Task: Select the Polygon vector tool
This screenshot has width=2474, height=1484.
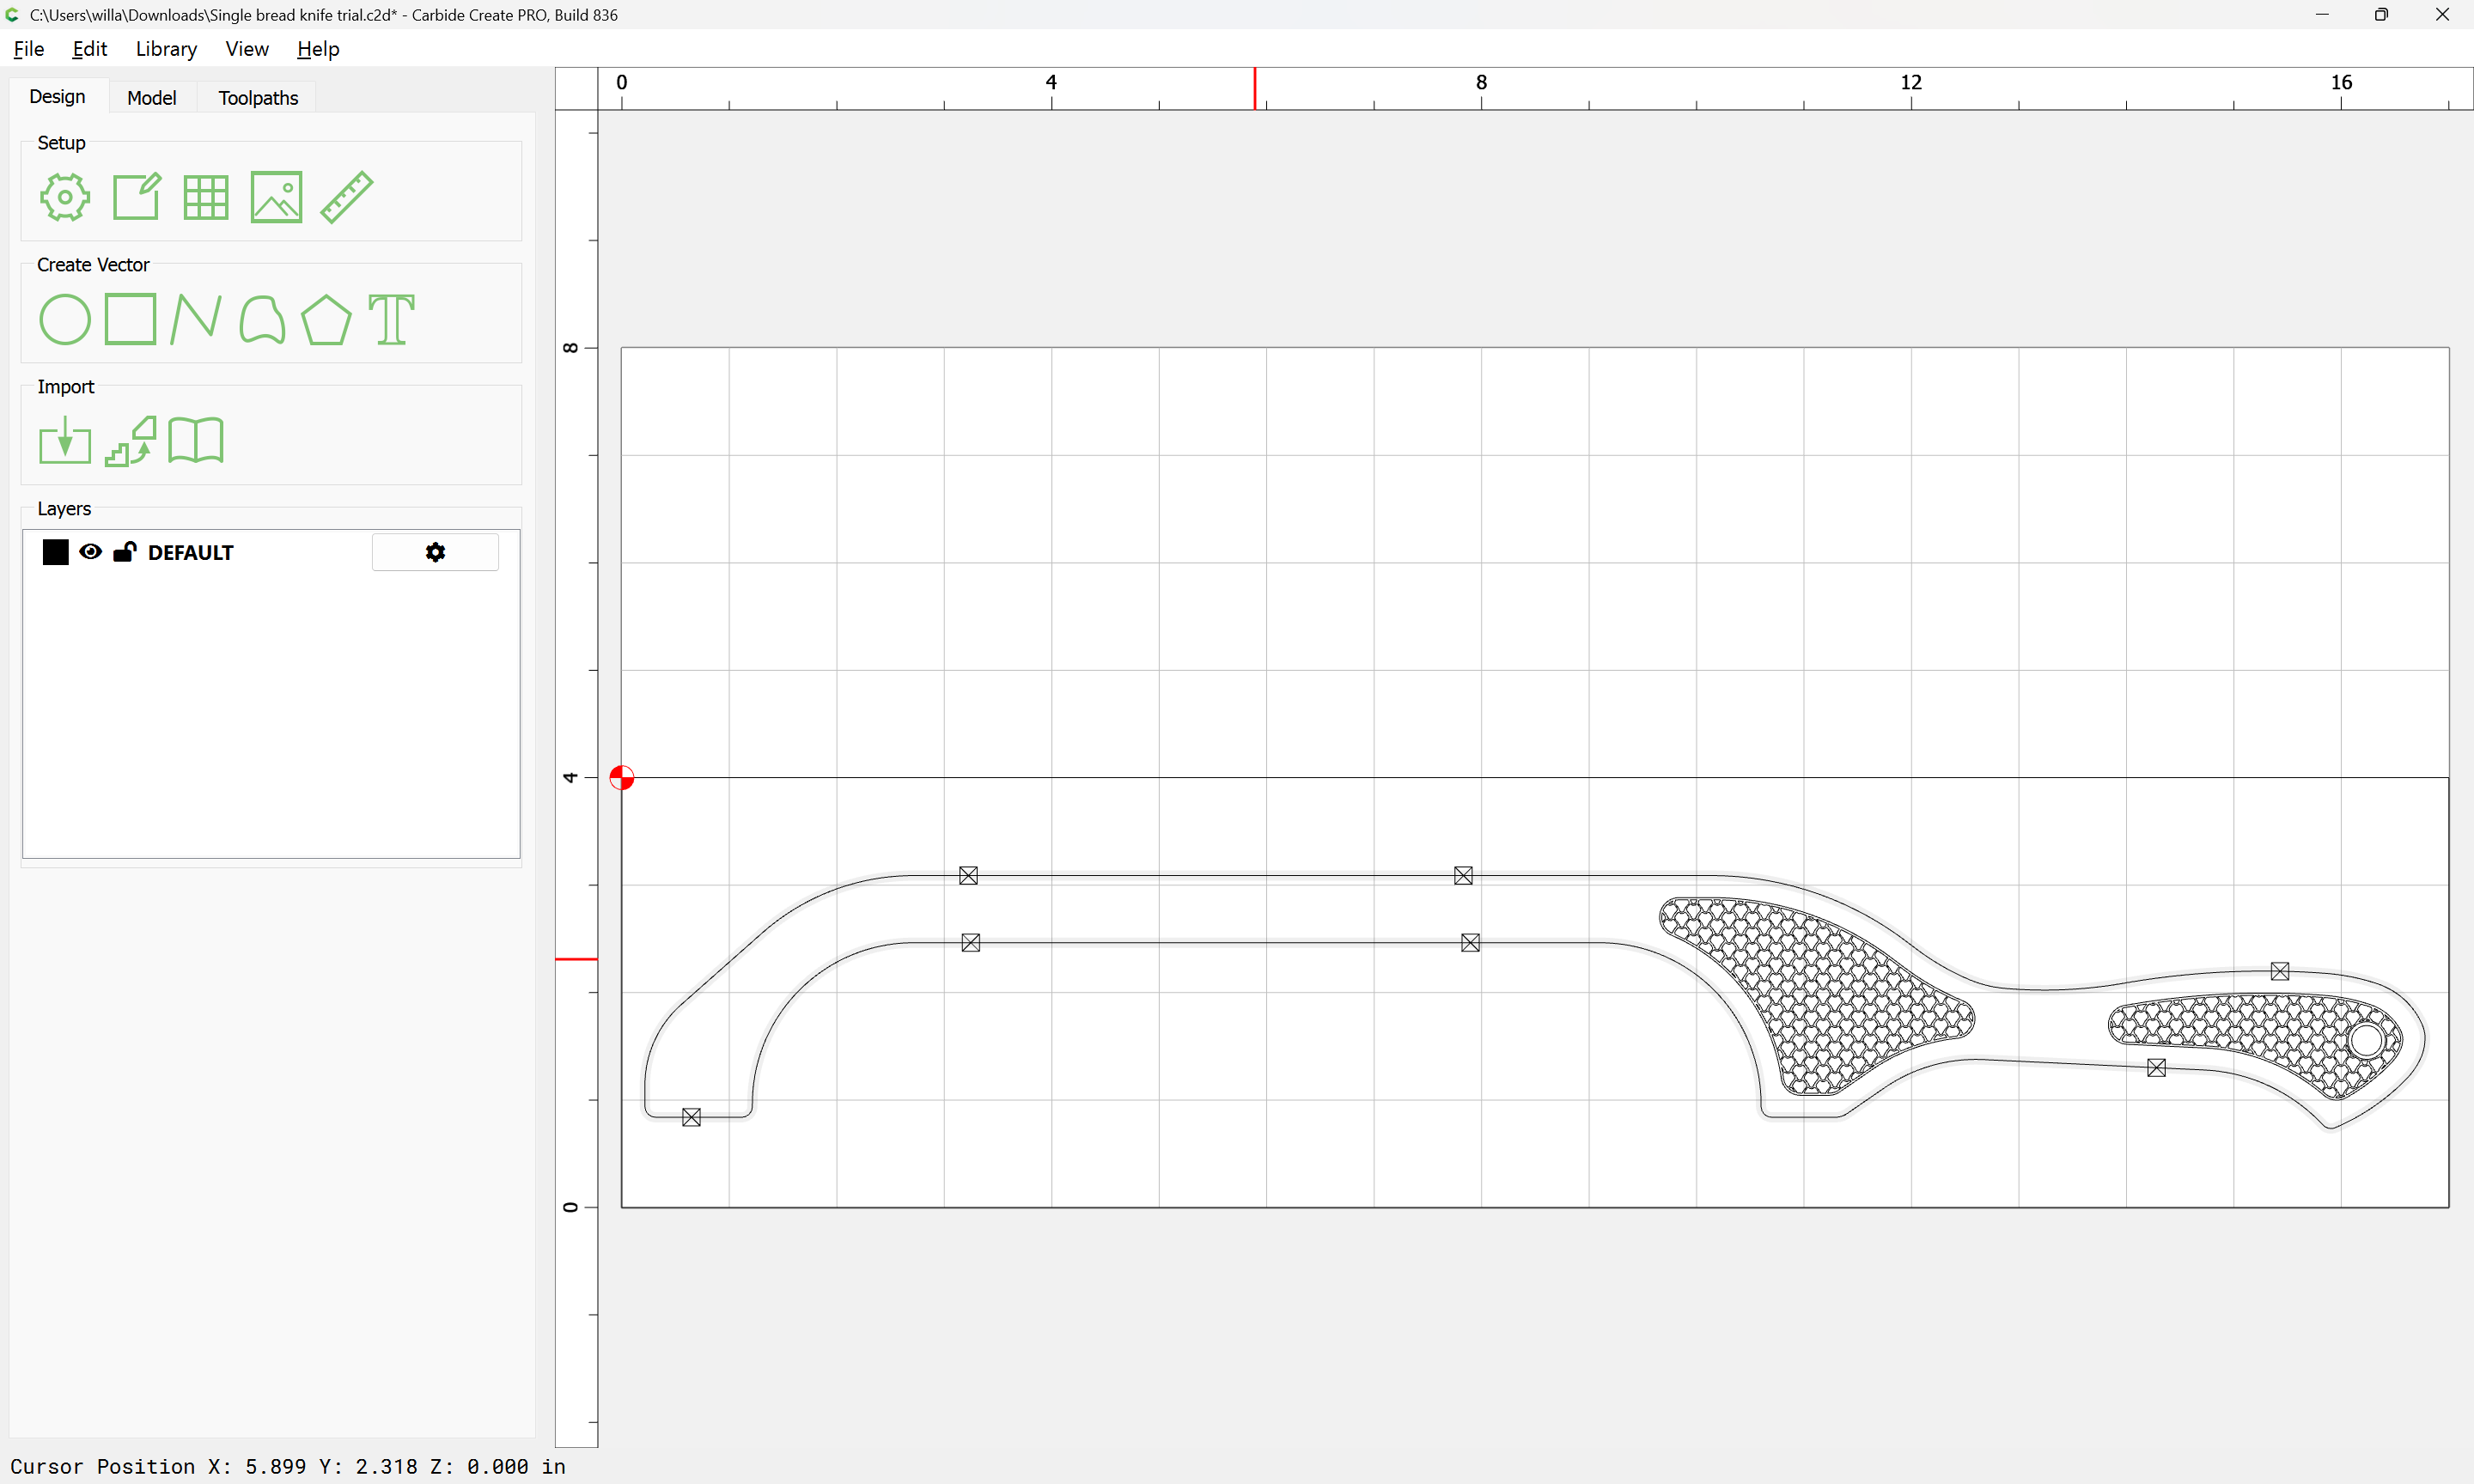Action: tap(326, 320)
